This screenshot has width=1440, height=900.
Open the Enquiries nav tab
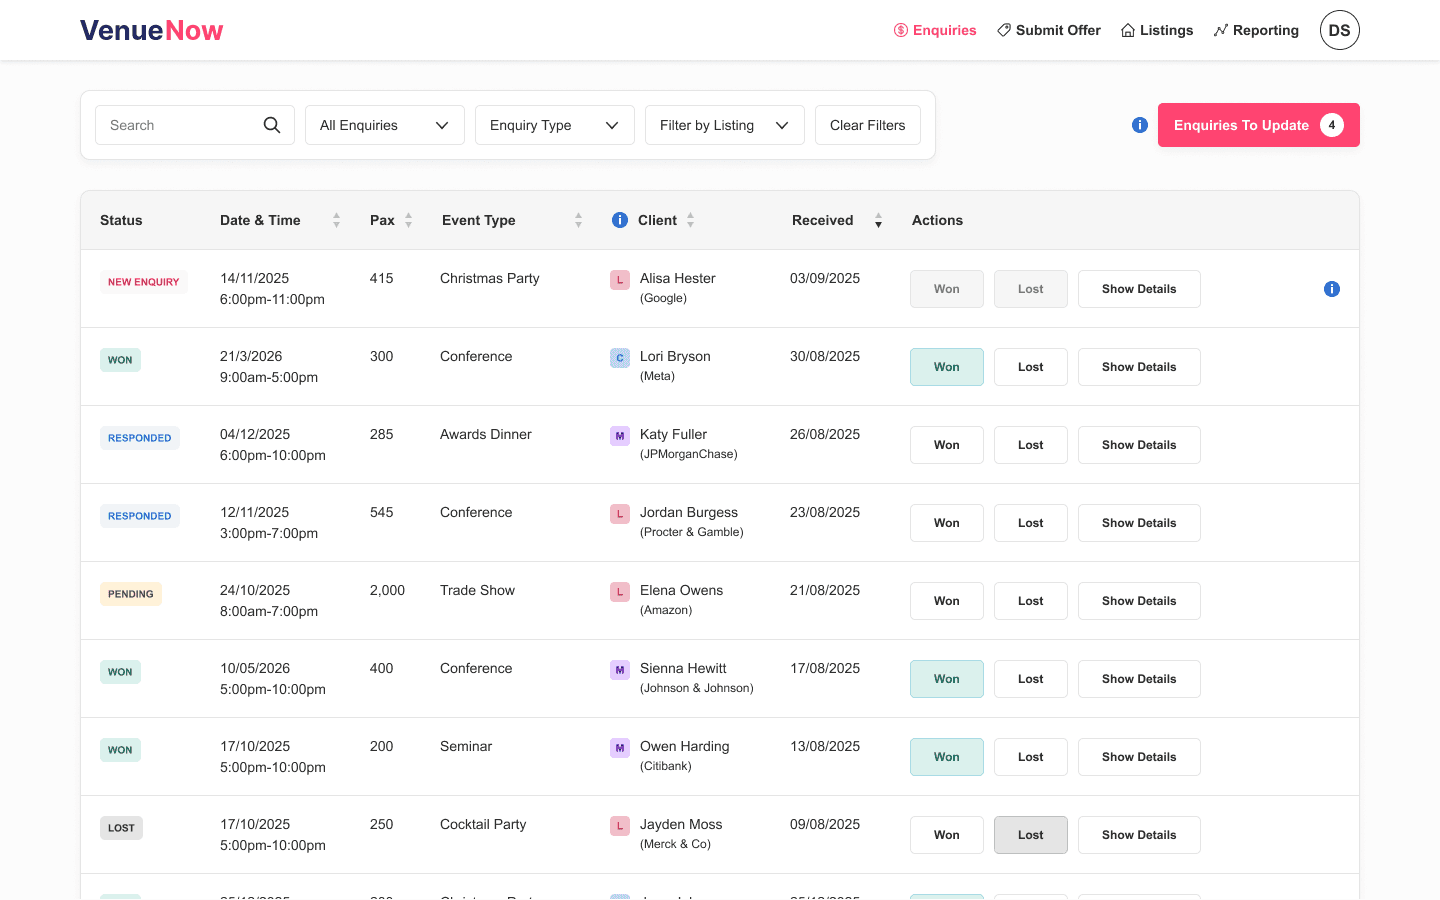[935, 30]
